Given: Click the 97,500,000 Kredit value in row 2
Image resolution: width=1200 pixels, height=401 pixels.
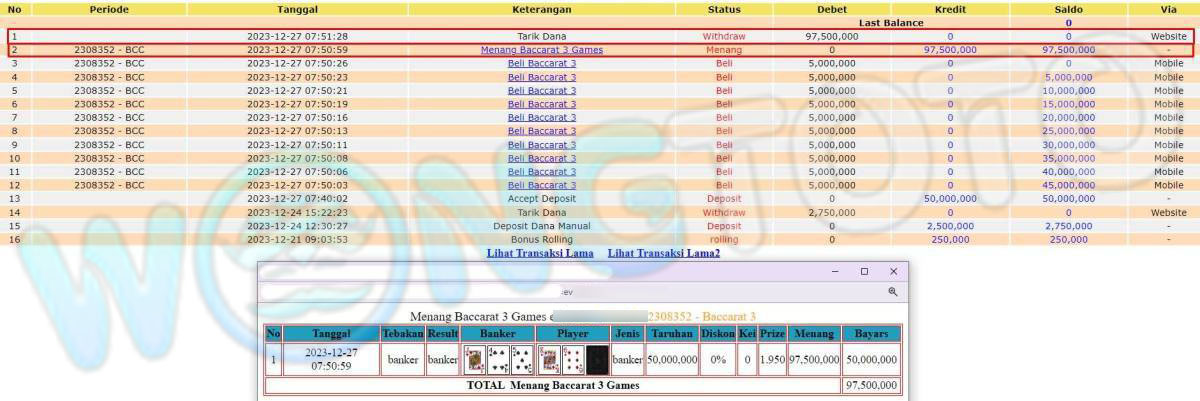Looking at the screenshot, I should 949,49.
